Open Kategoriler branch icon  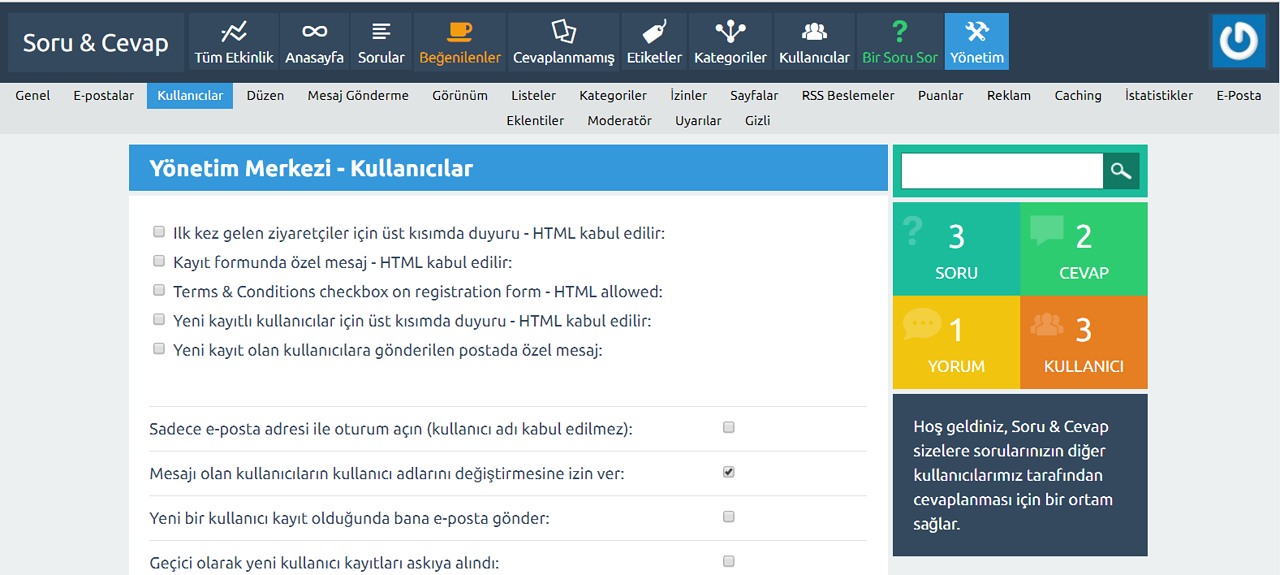point(730,32)
